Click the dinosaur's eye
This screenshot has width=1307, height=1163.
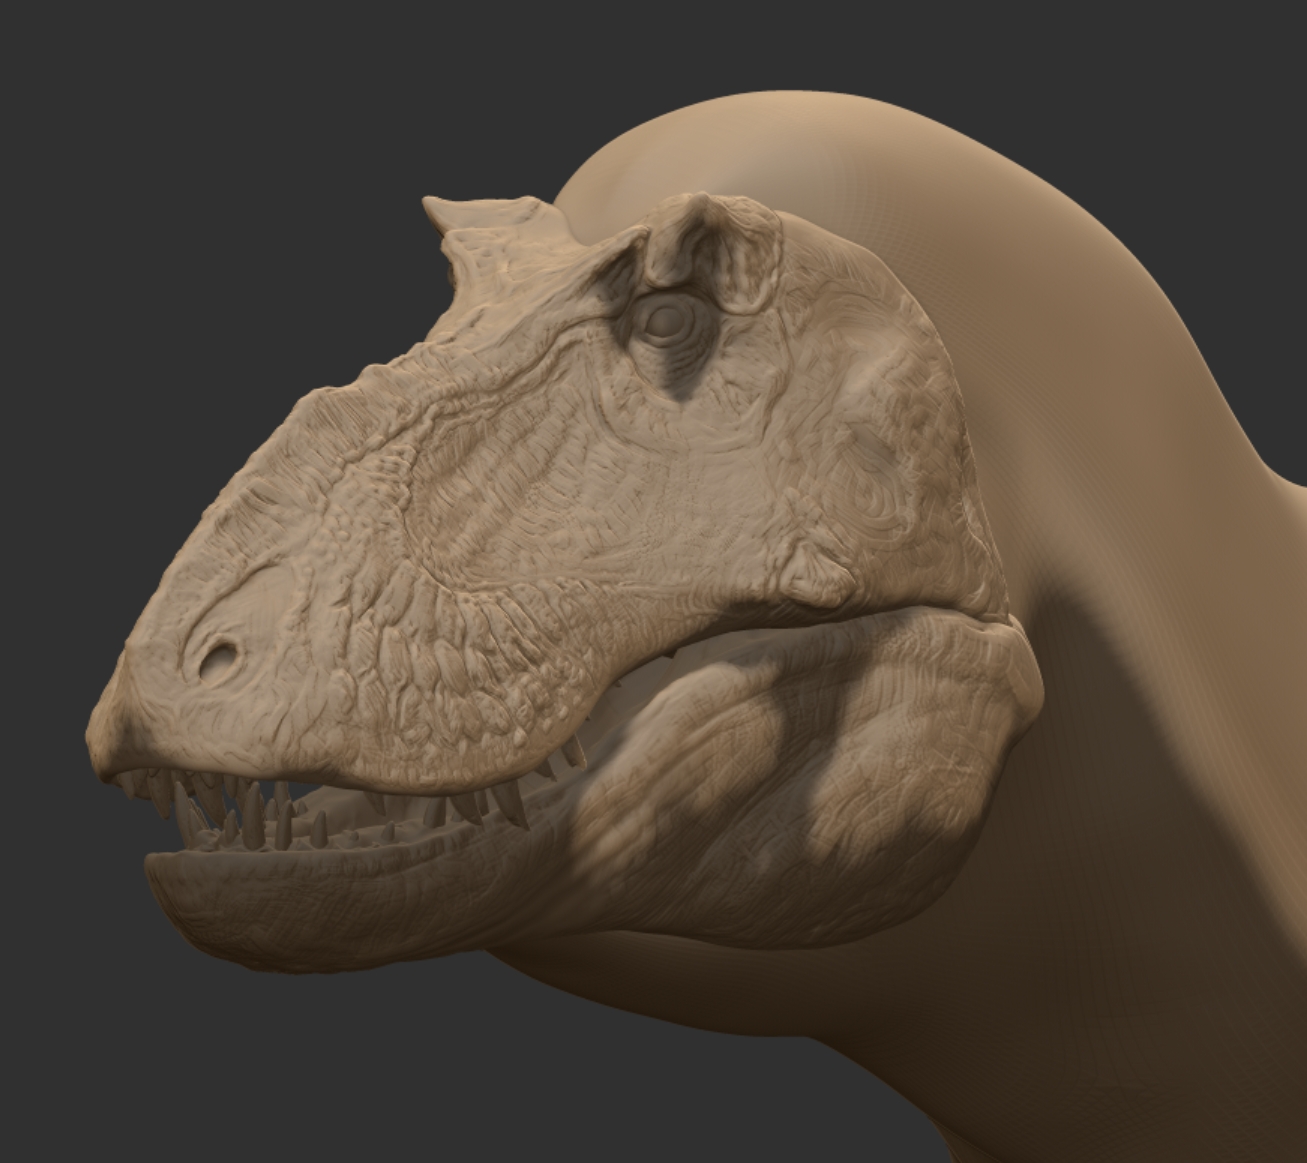[x=662, y=321]
